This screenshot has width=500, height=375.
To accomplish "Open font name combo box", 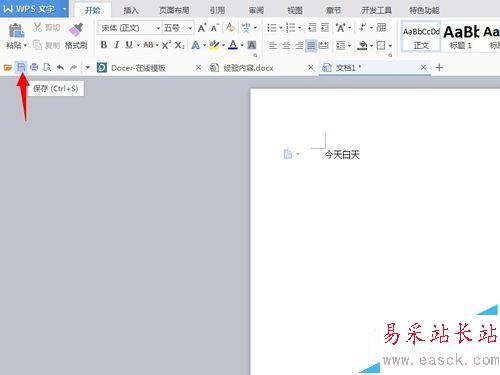I will [129, 28].
